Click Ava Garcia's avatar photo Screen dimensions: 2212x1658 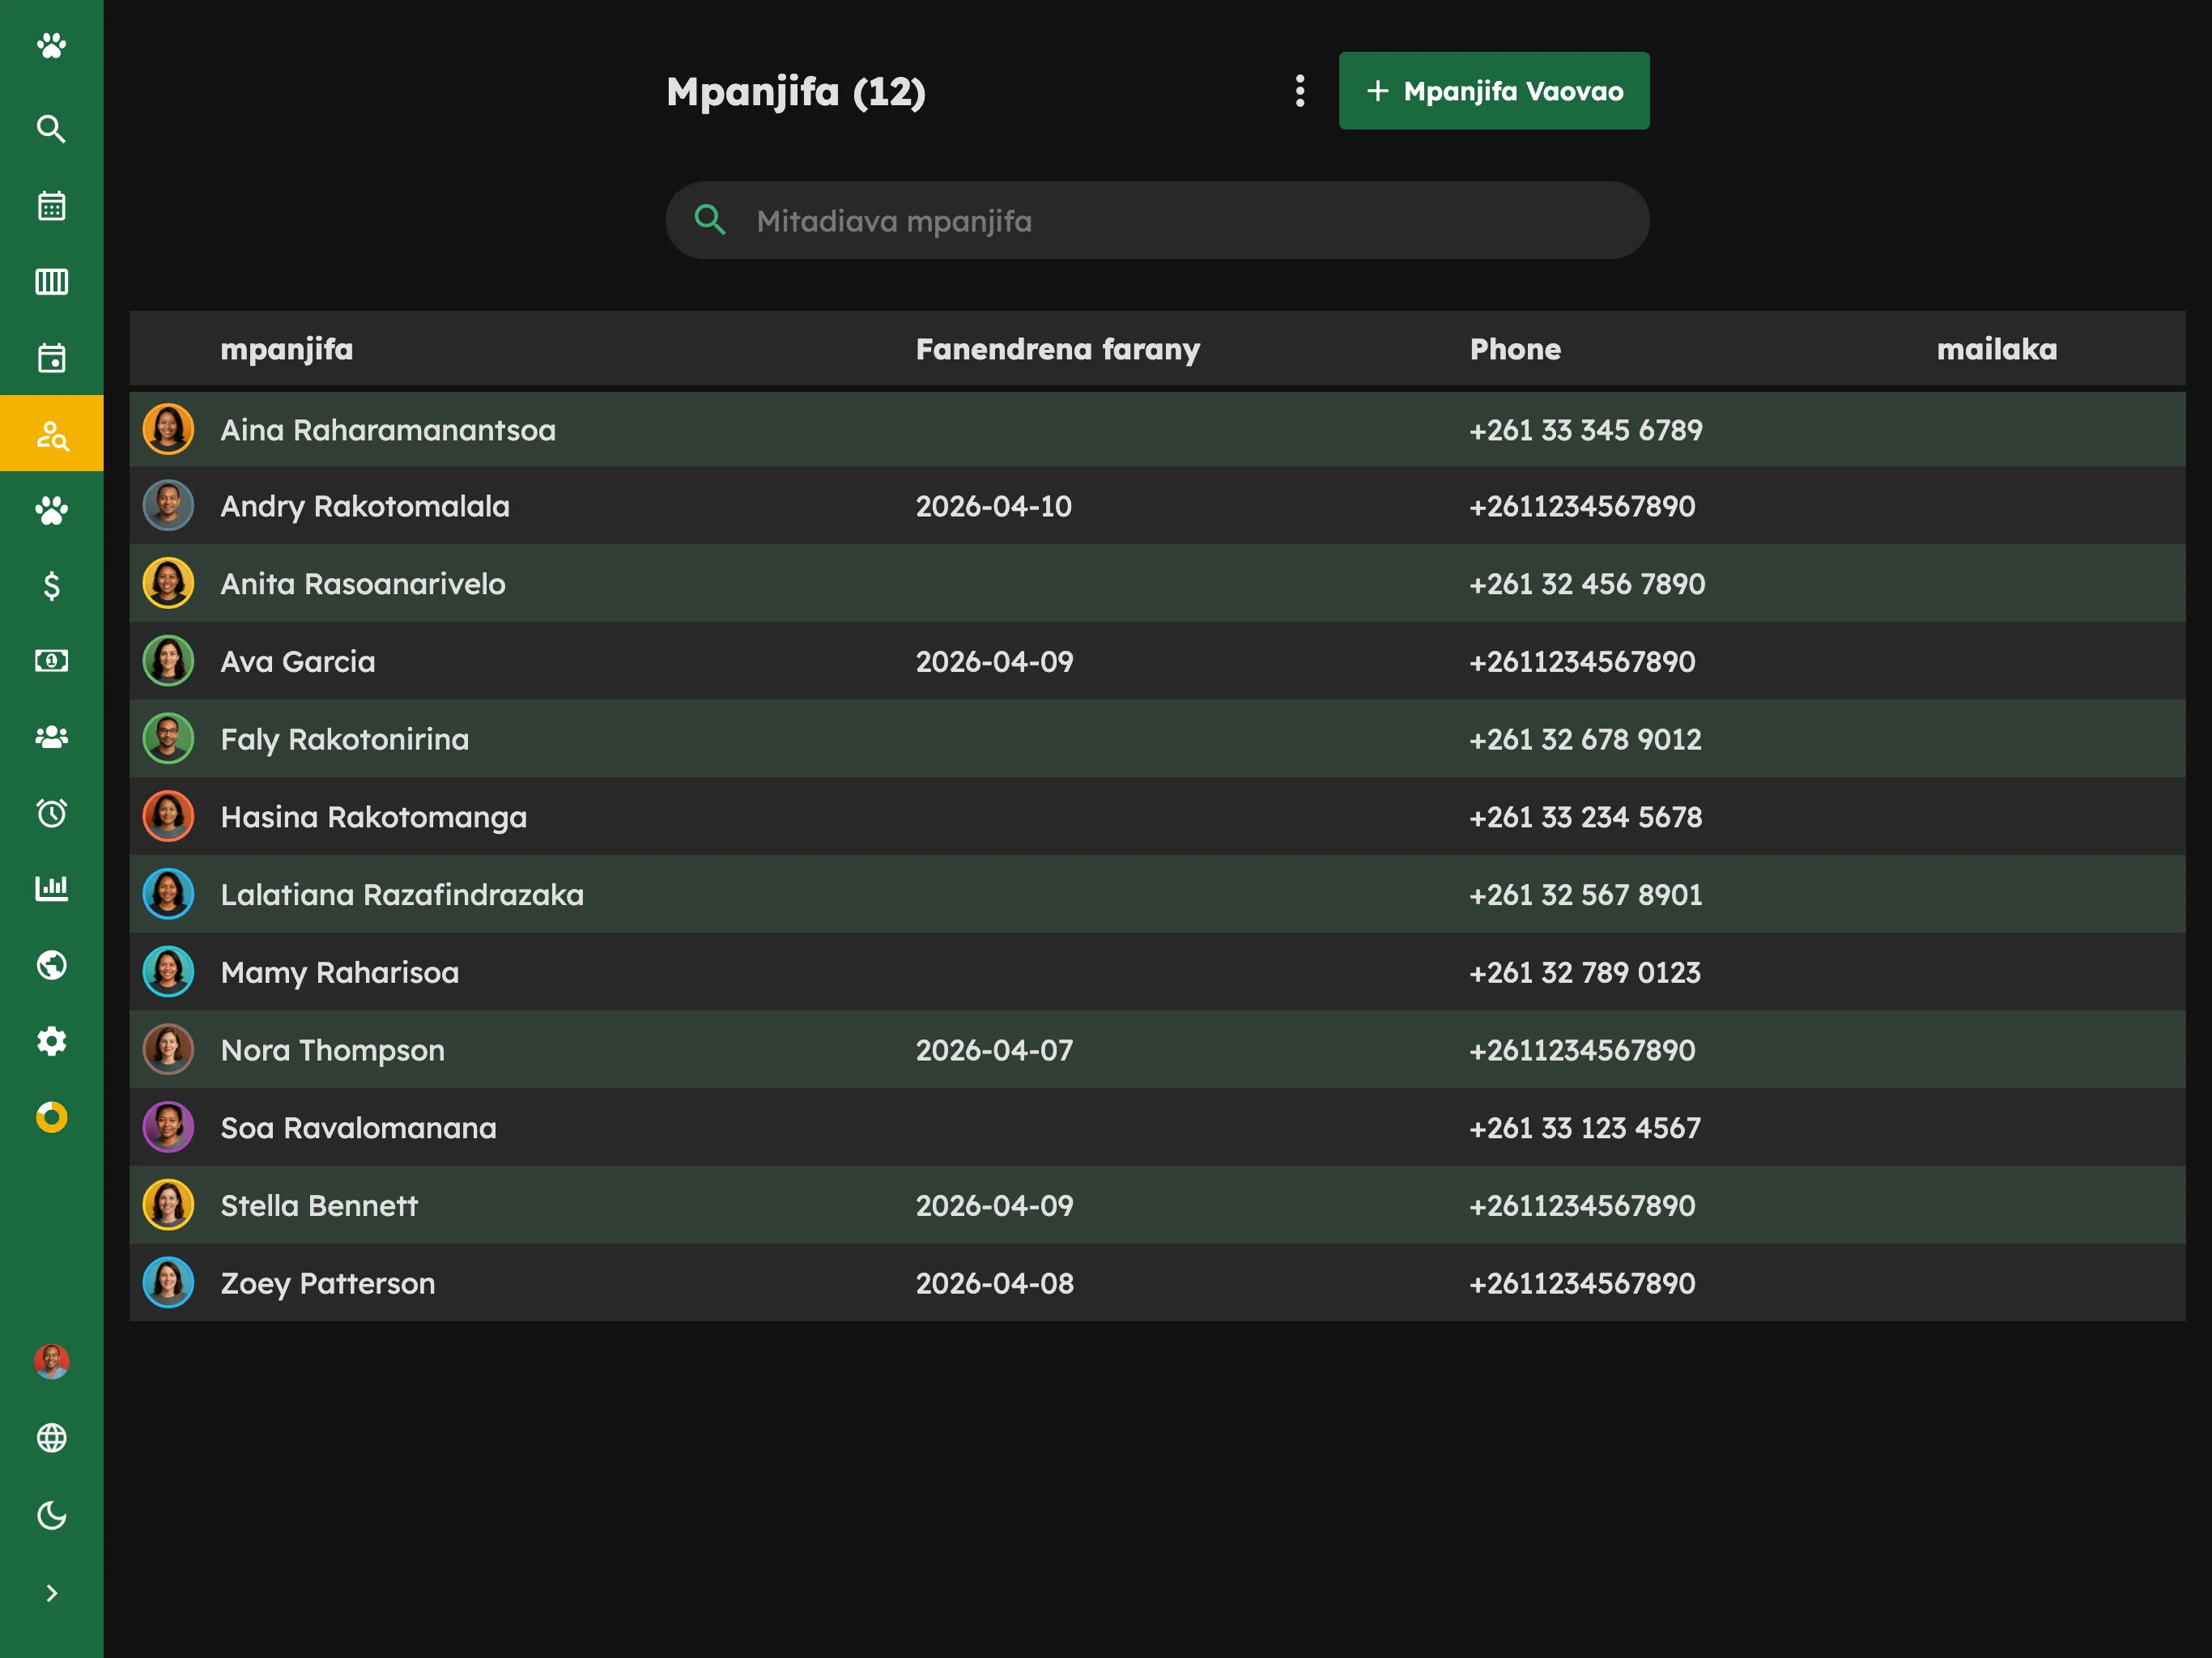[x=168, y=661]
